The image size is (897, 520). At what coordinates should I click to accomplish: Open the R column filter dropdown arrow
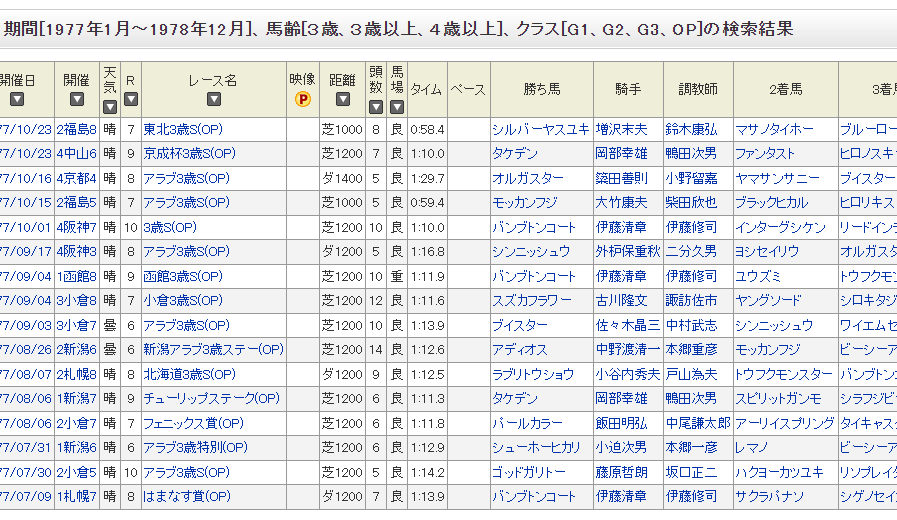pyautogui.click(x=130, y=100)
